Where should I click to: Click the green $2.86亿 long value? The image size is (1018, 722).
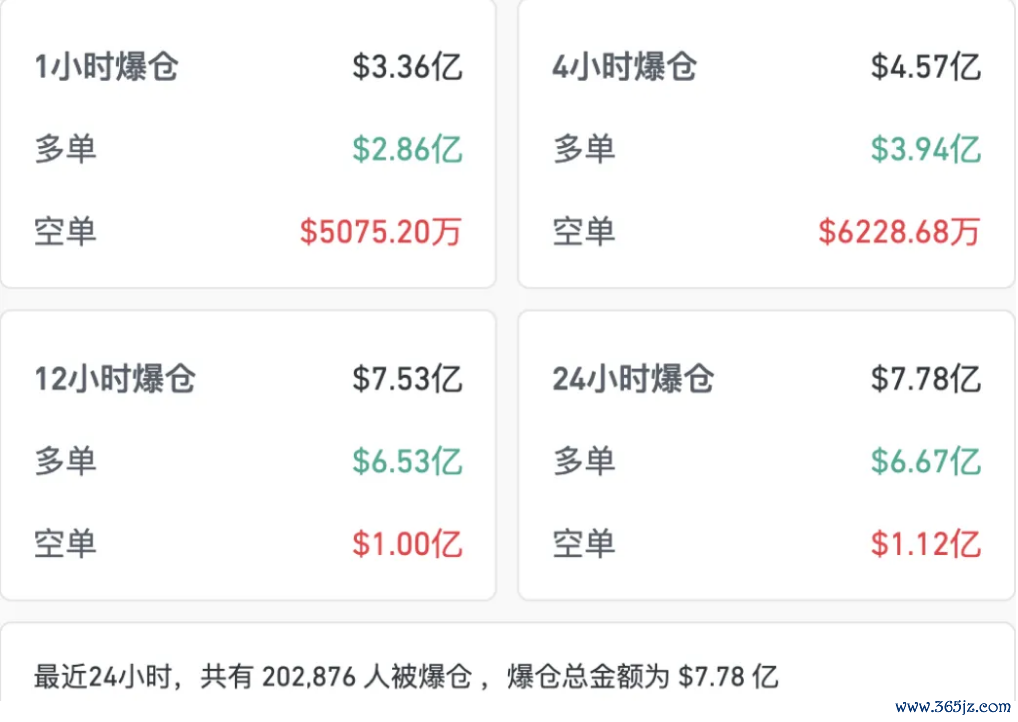coord(407,149)
